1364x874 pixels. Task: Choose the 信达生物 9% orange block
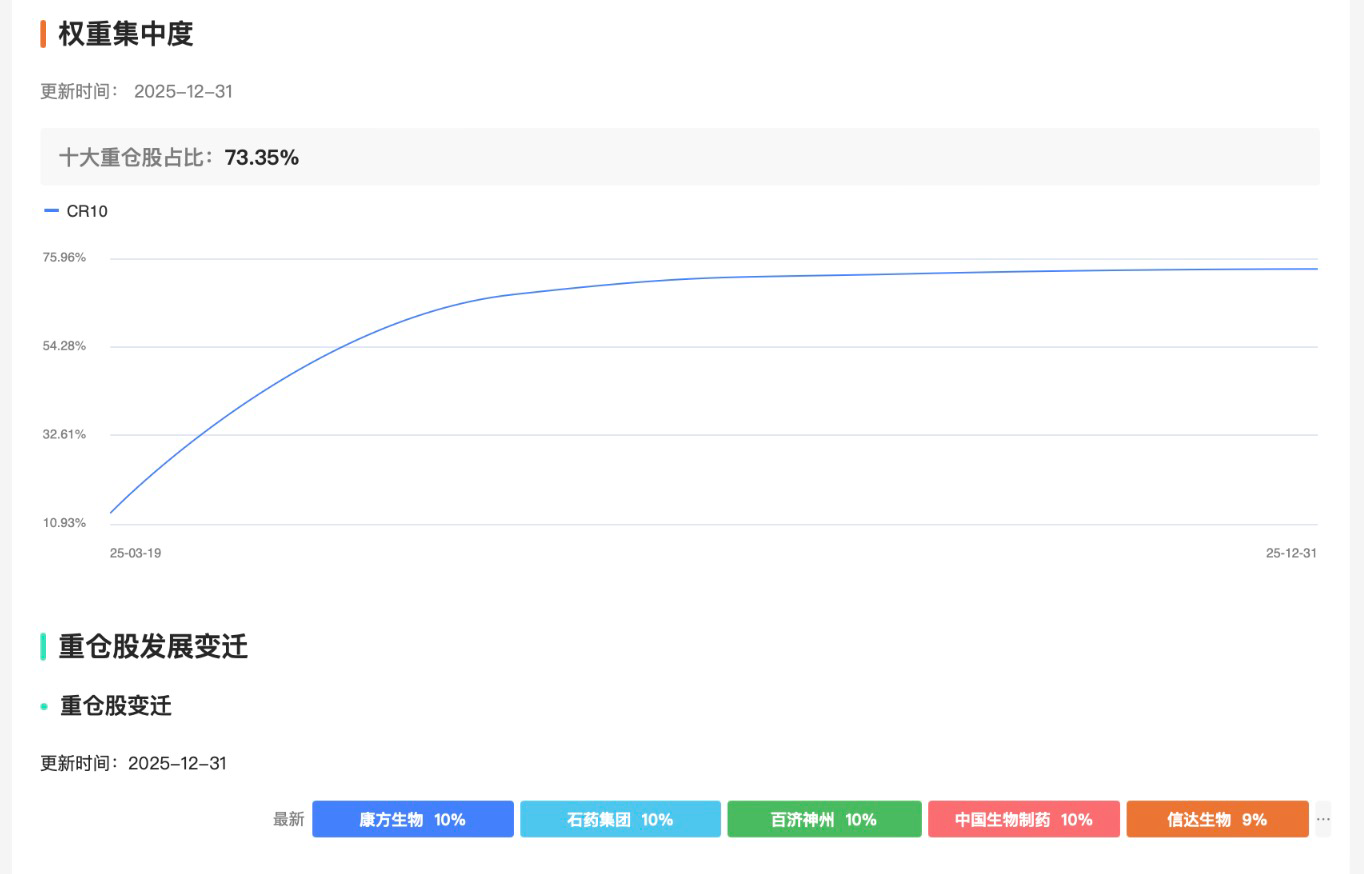point(1217,819)
